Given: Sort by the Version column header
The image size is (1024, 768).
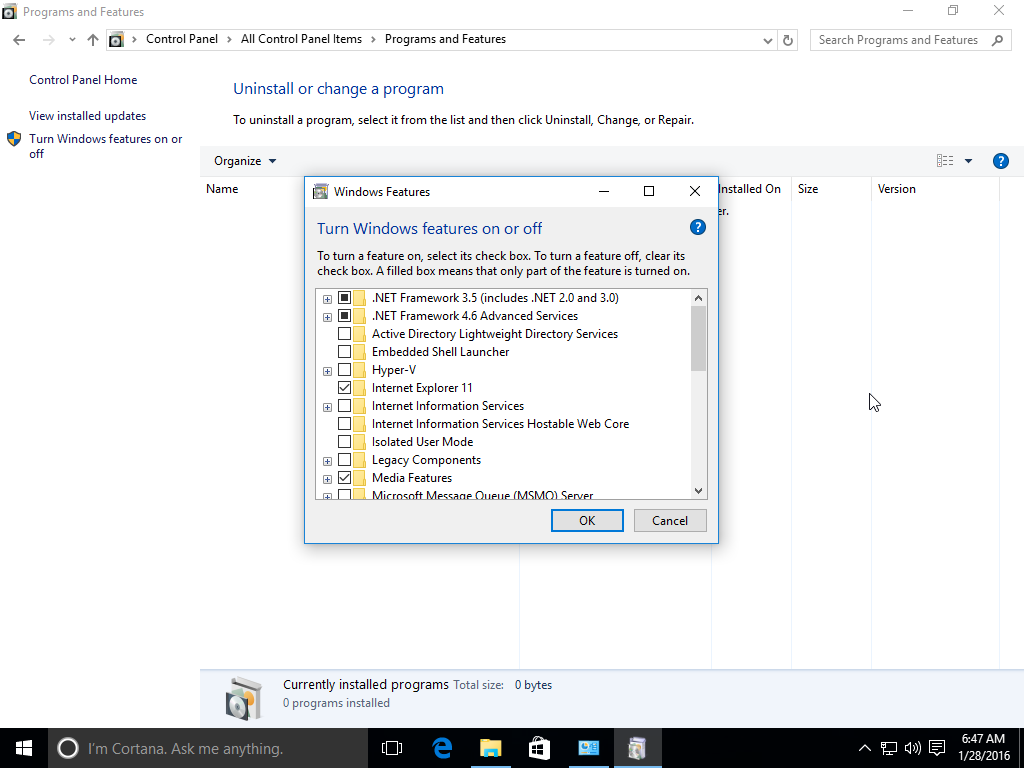Looking at the screenshot, I should click(x=897, y=189).
